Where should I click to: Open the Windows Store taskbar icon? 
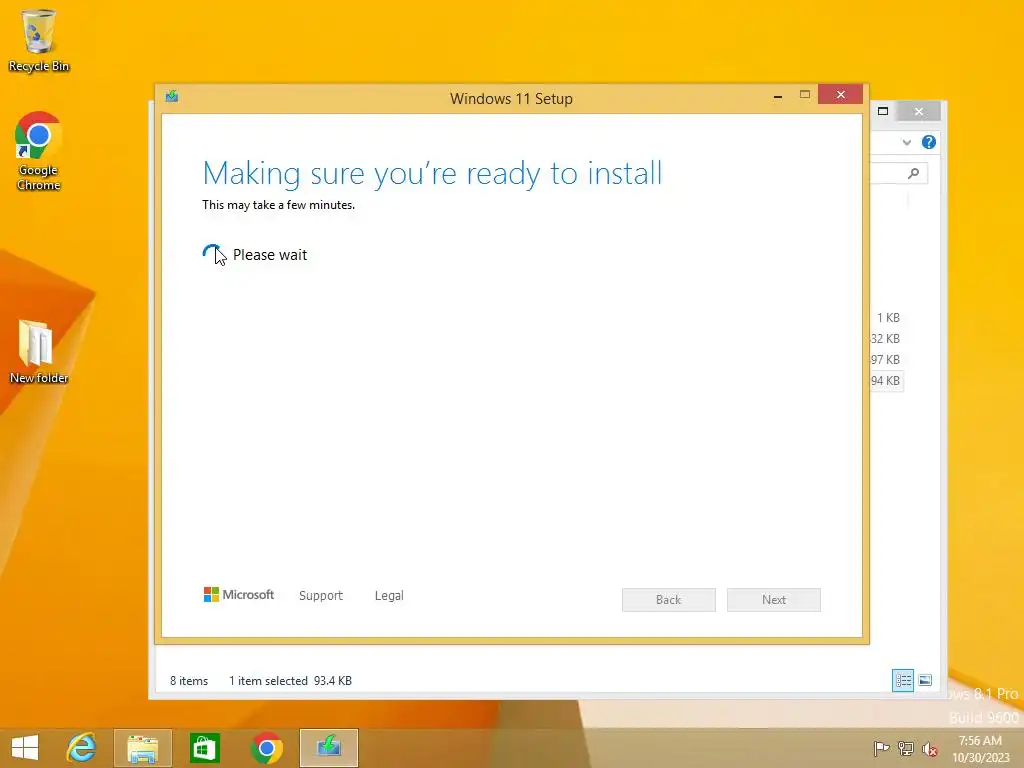204,748
